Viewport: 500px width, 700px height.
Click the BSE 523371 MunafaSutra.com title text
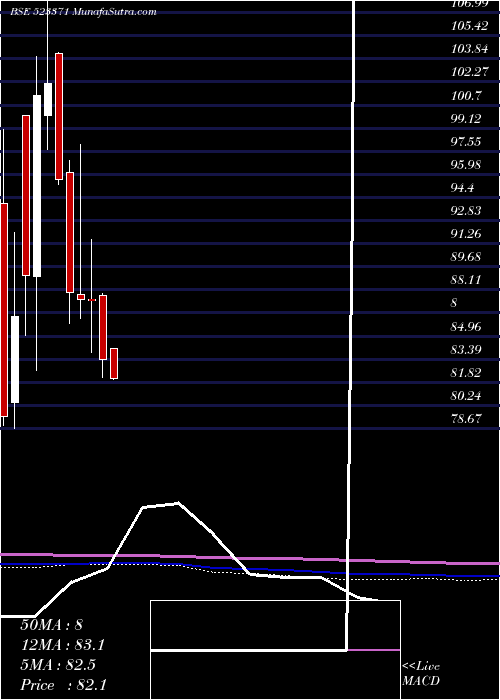click(x=83, y=12)
